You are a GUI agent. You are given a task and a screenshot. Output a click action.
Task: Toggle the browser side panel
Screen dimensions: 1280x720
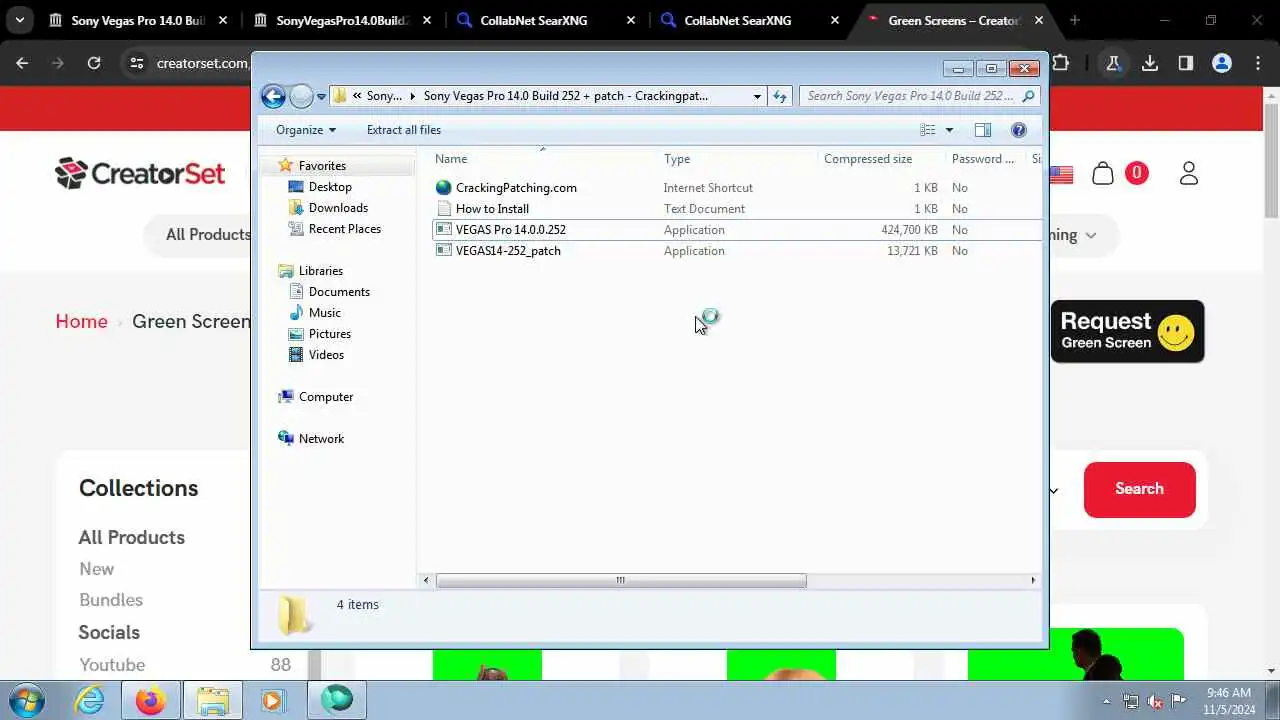pyautogui.click(x=1186, y=63)
